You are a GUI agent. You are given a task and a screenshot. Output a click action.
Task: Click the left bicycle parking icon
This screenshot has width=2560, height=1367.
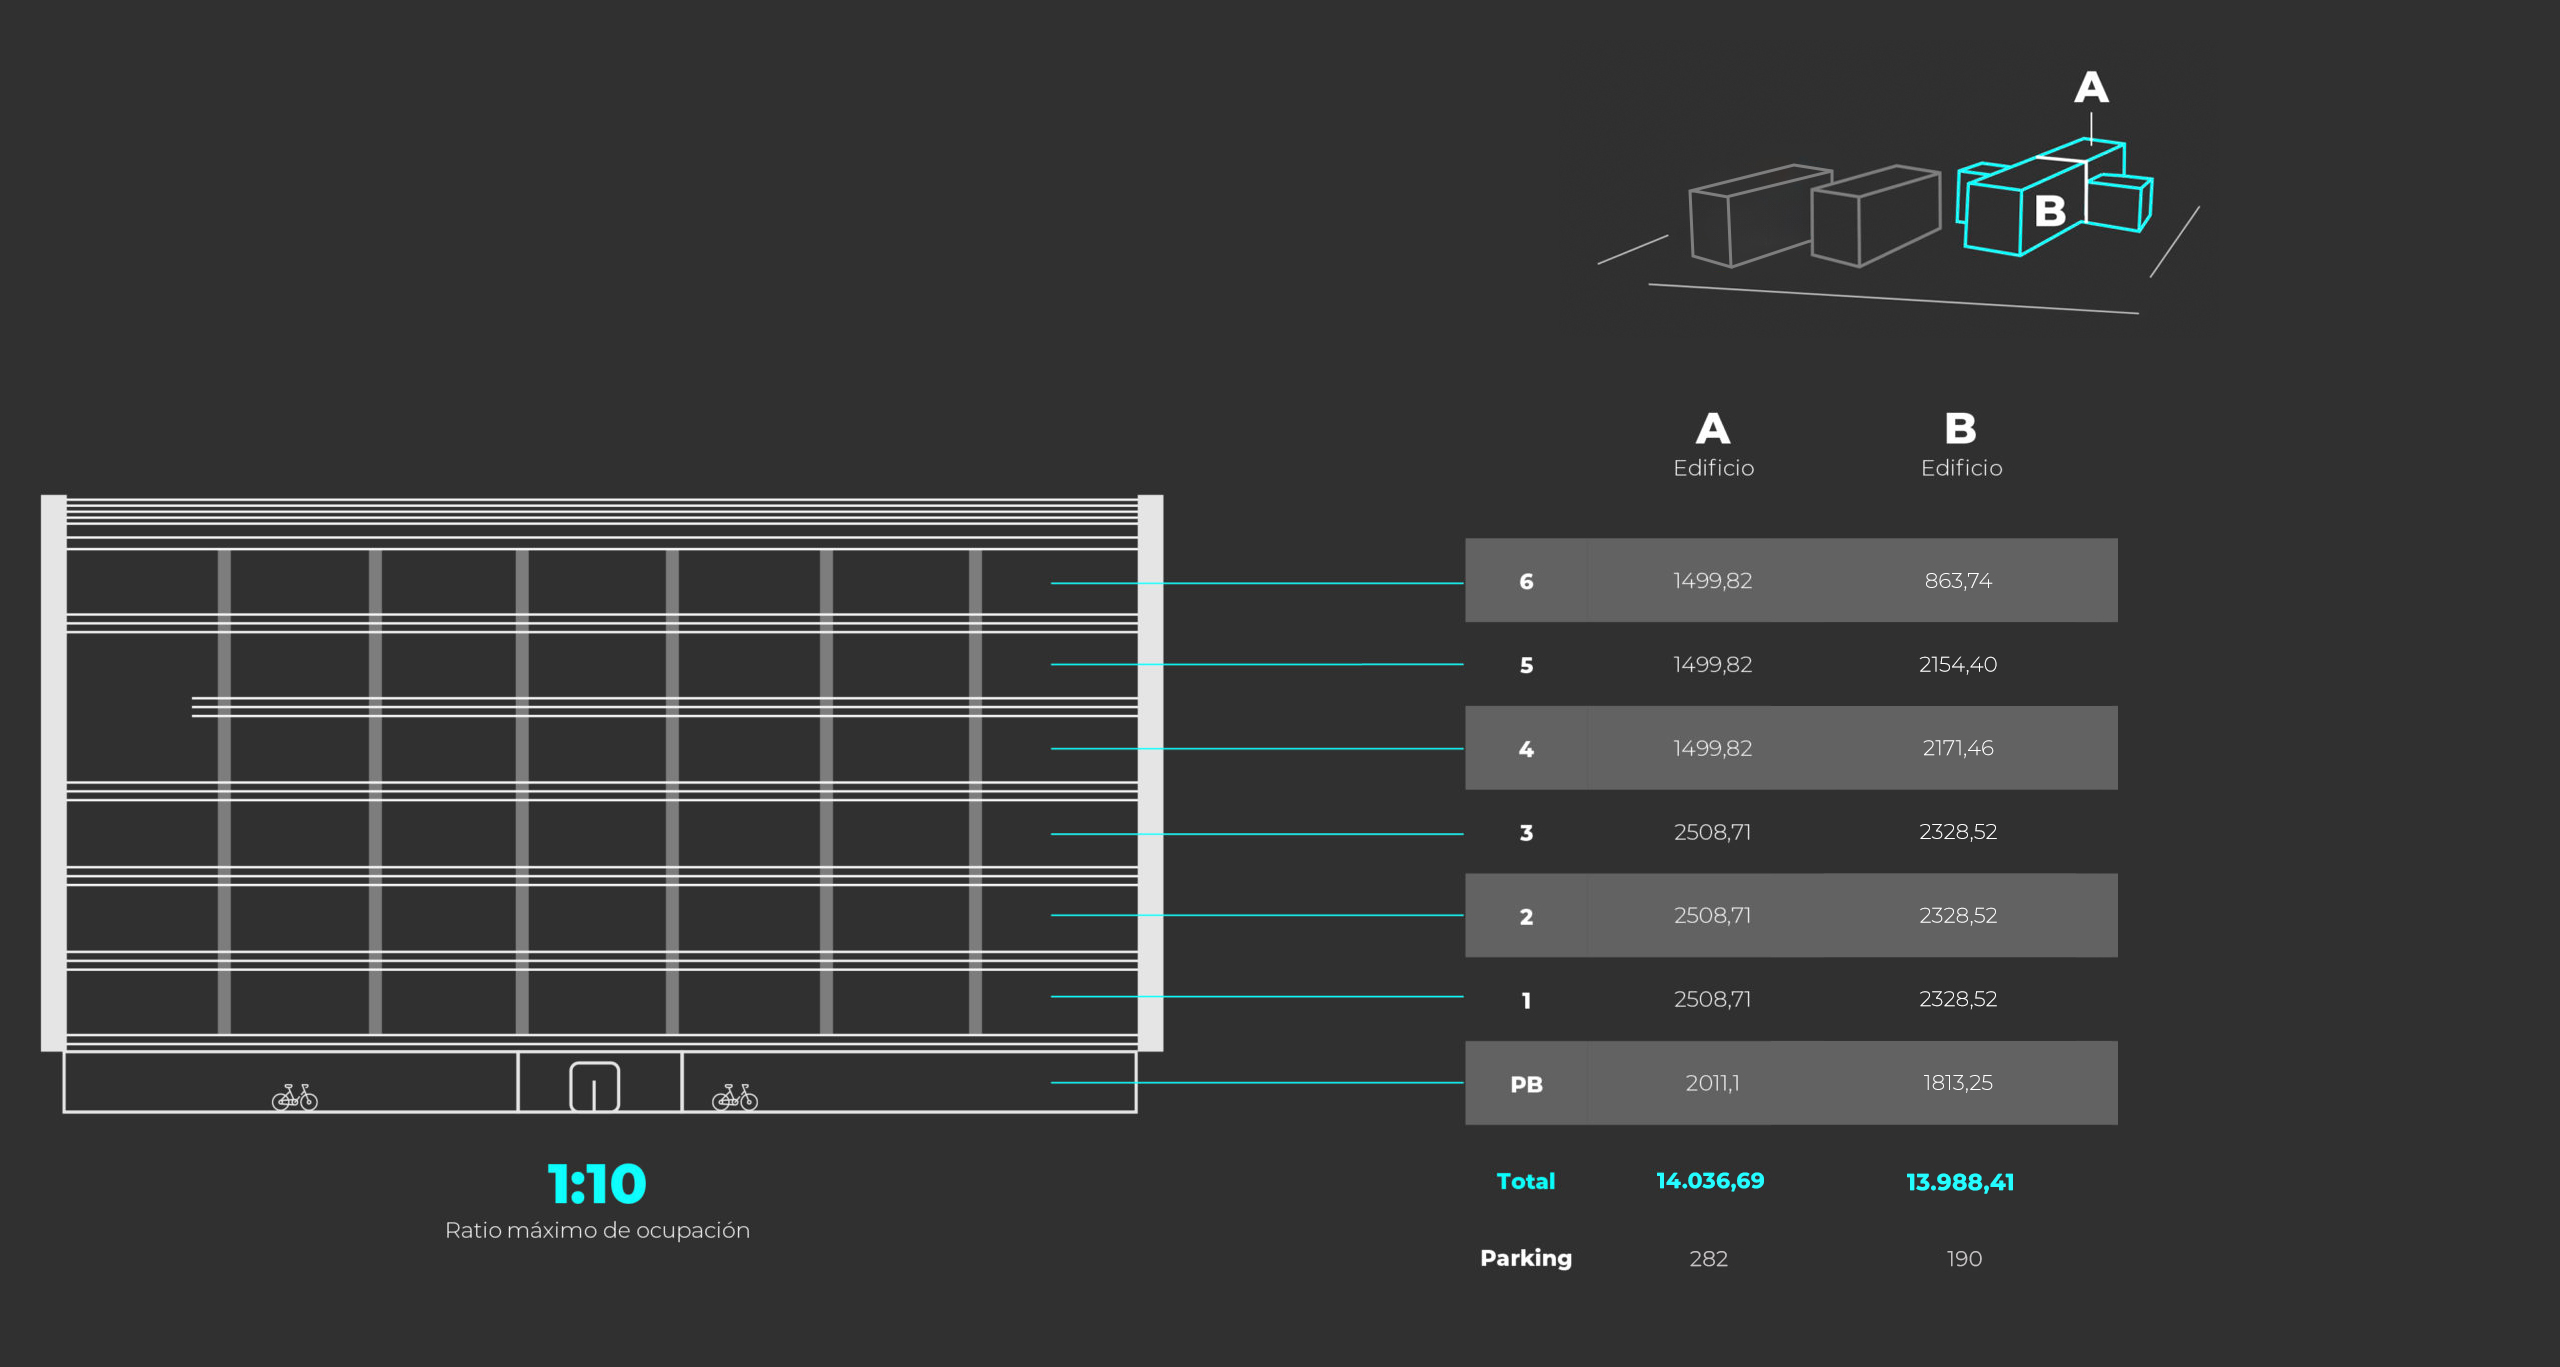click(x=295, y=1097)
